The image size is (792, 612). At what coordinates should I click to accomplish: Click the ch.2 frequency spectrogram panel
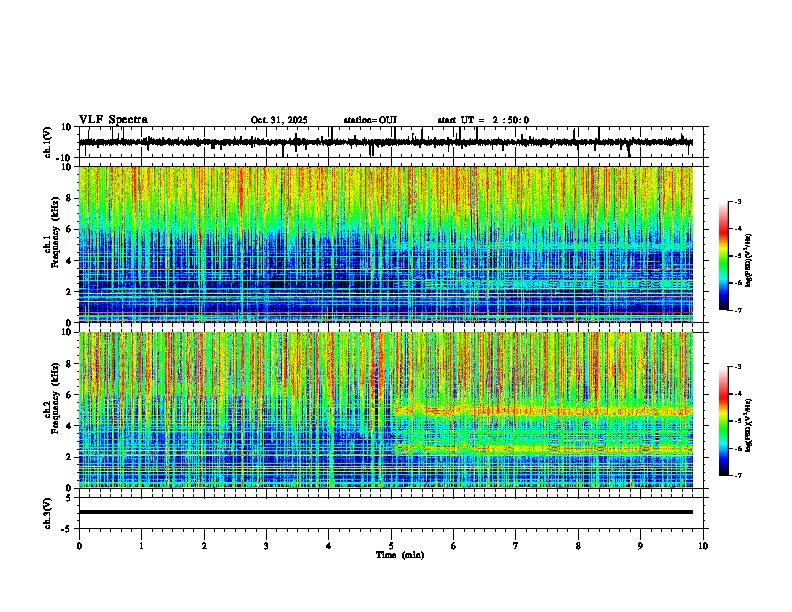pos(386,410)
